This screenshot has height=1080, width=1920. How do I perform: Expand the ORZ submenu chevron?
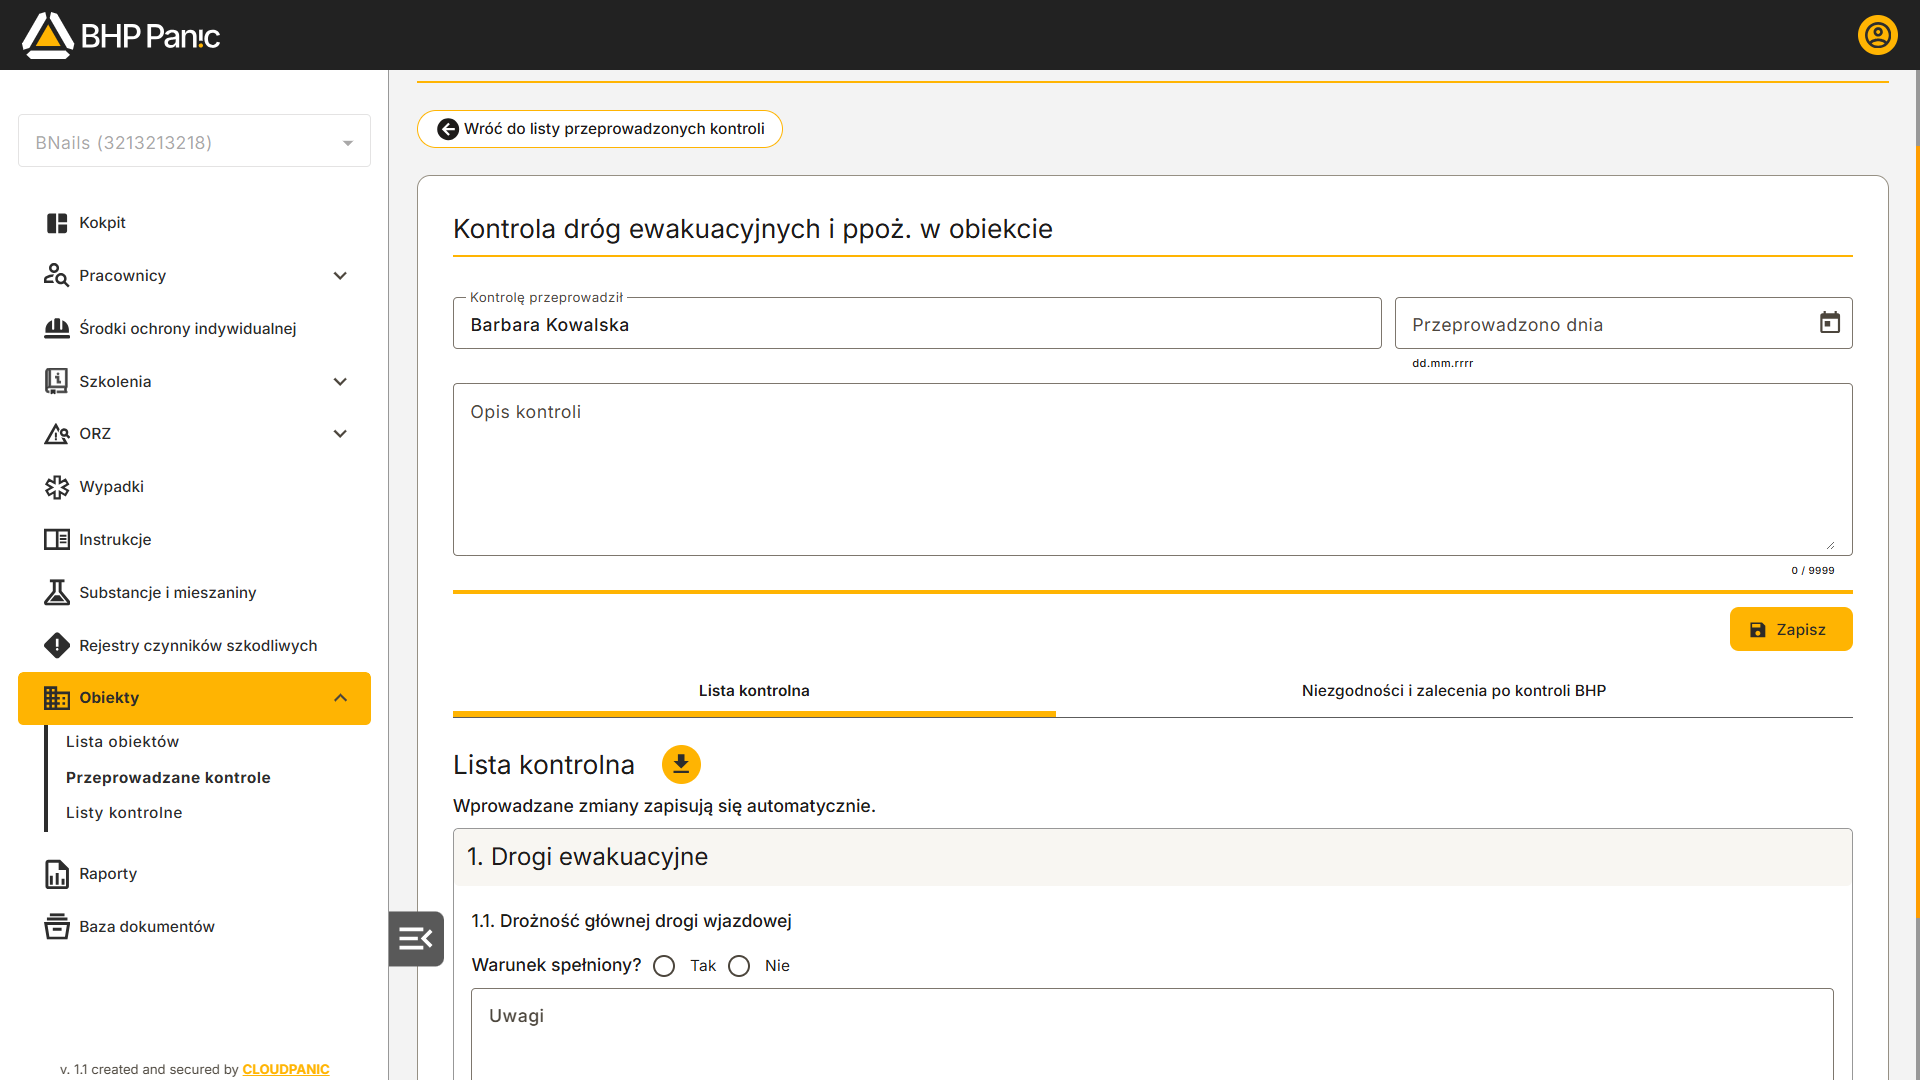(x=340, y=434)
